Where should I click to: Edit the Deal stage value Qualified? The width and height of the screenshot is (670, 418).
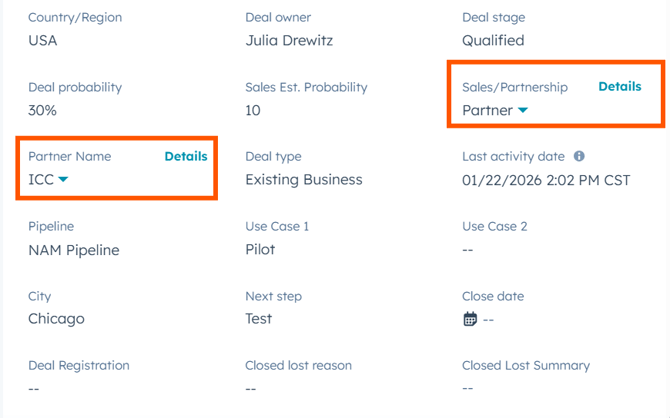[x=493, y=41]
